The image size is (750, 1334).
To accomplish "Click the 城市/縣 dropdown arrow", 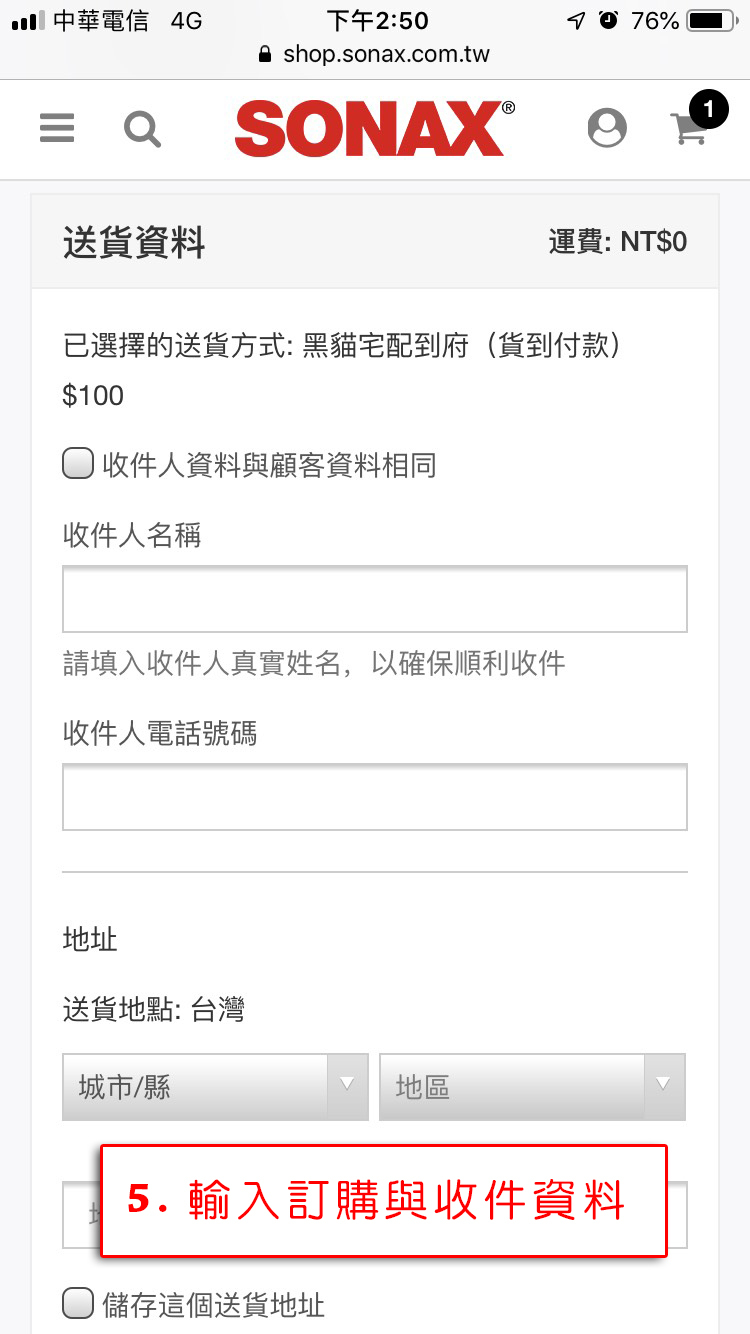I will 347,1086.
